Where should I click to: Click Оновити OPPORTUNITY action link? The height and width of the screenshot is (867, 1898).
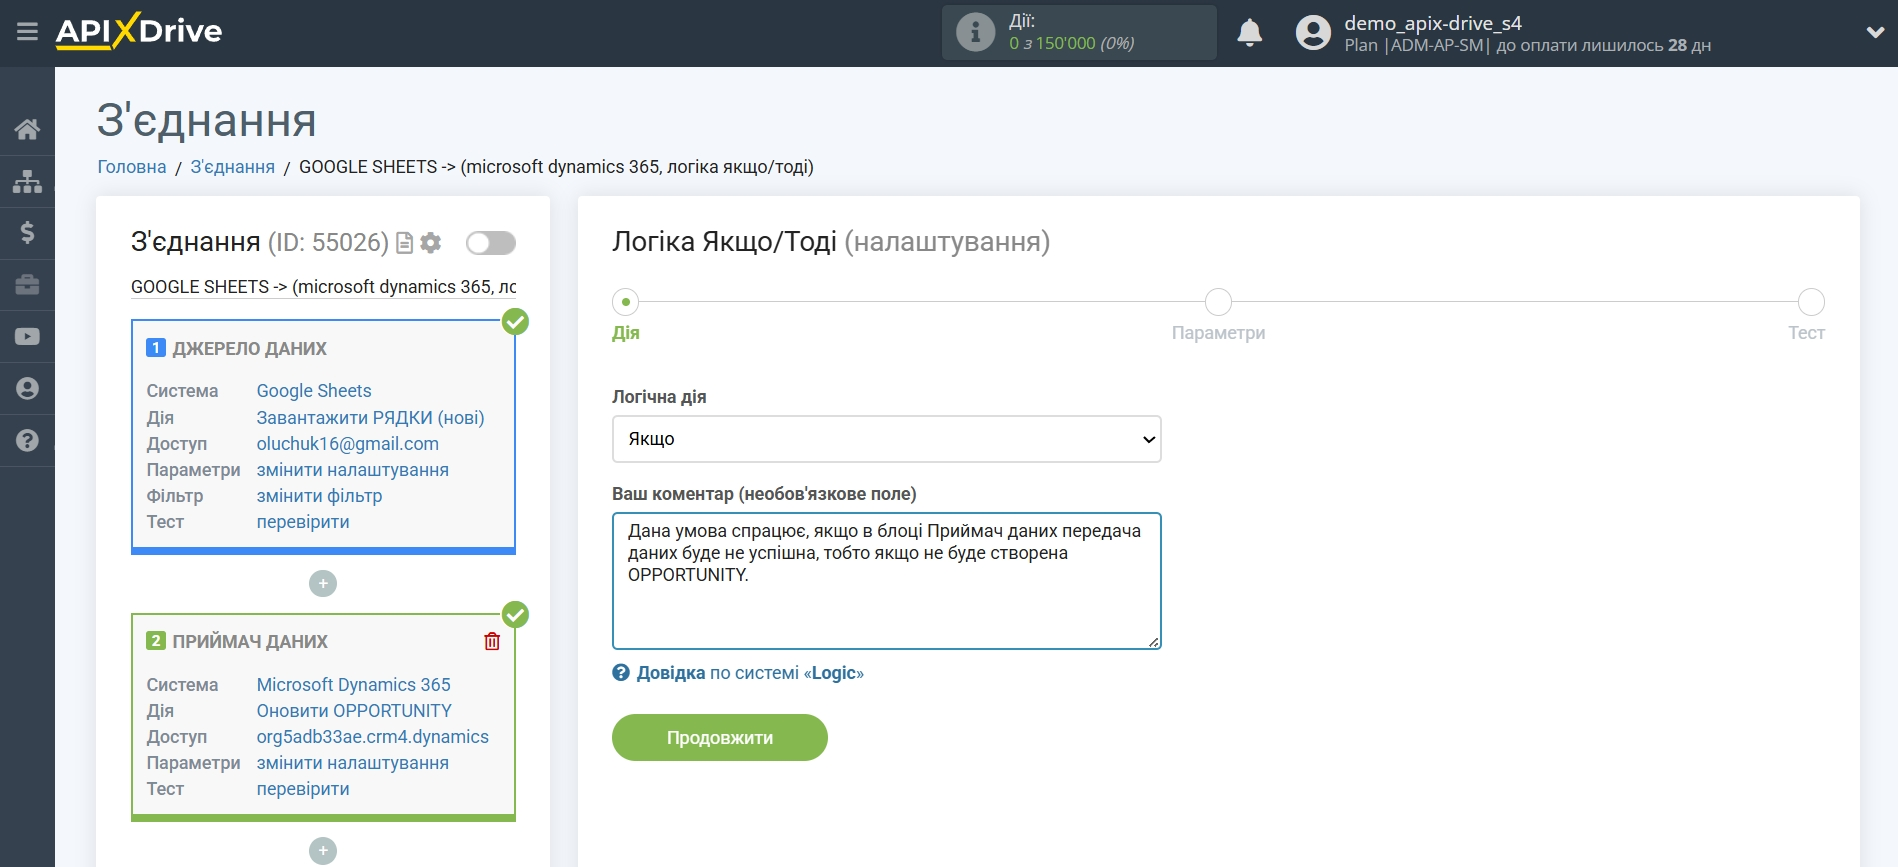click(x=354, y=711)
